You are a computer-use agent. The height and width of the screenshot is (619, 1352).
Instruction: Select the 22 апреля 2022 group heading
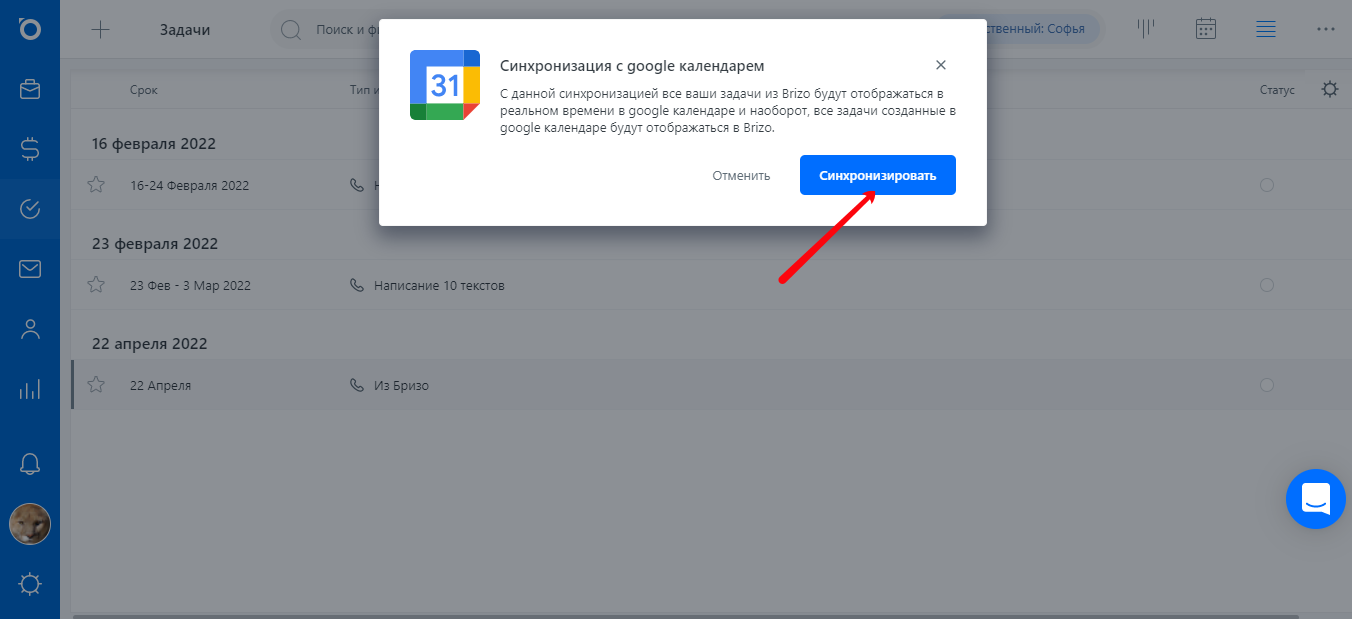[149, 343]
